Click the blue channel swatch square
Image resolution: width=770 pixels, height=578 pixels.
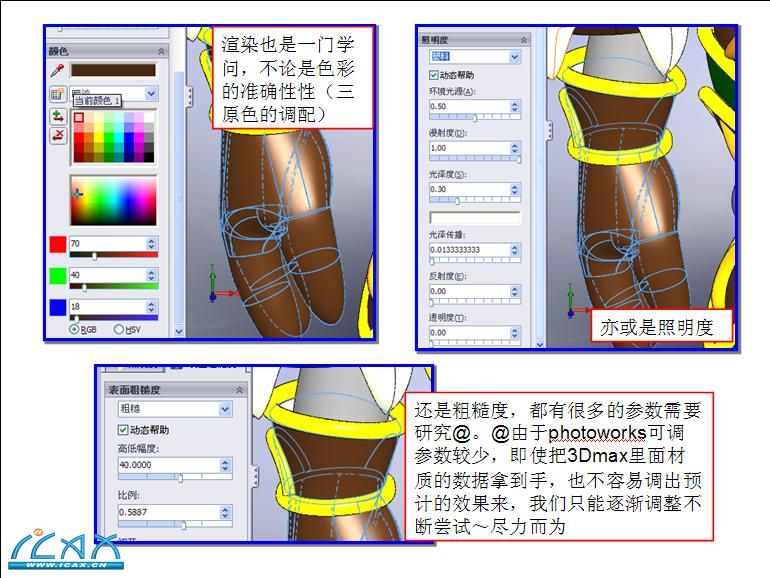tap(58, 307)
